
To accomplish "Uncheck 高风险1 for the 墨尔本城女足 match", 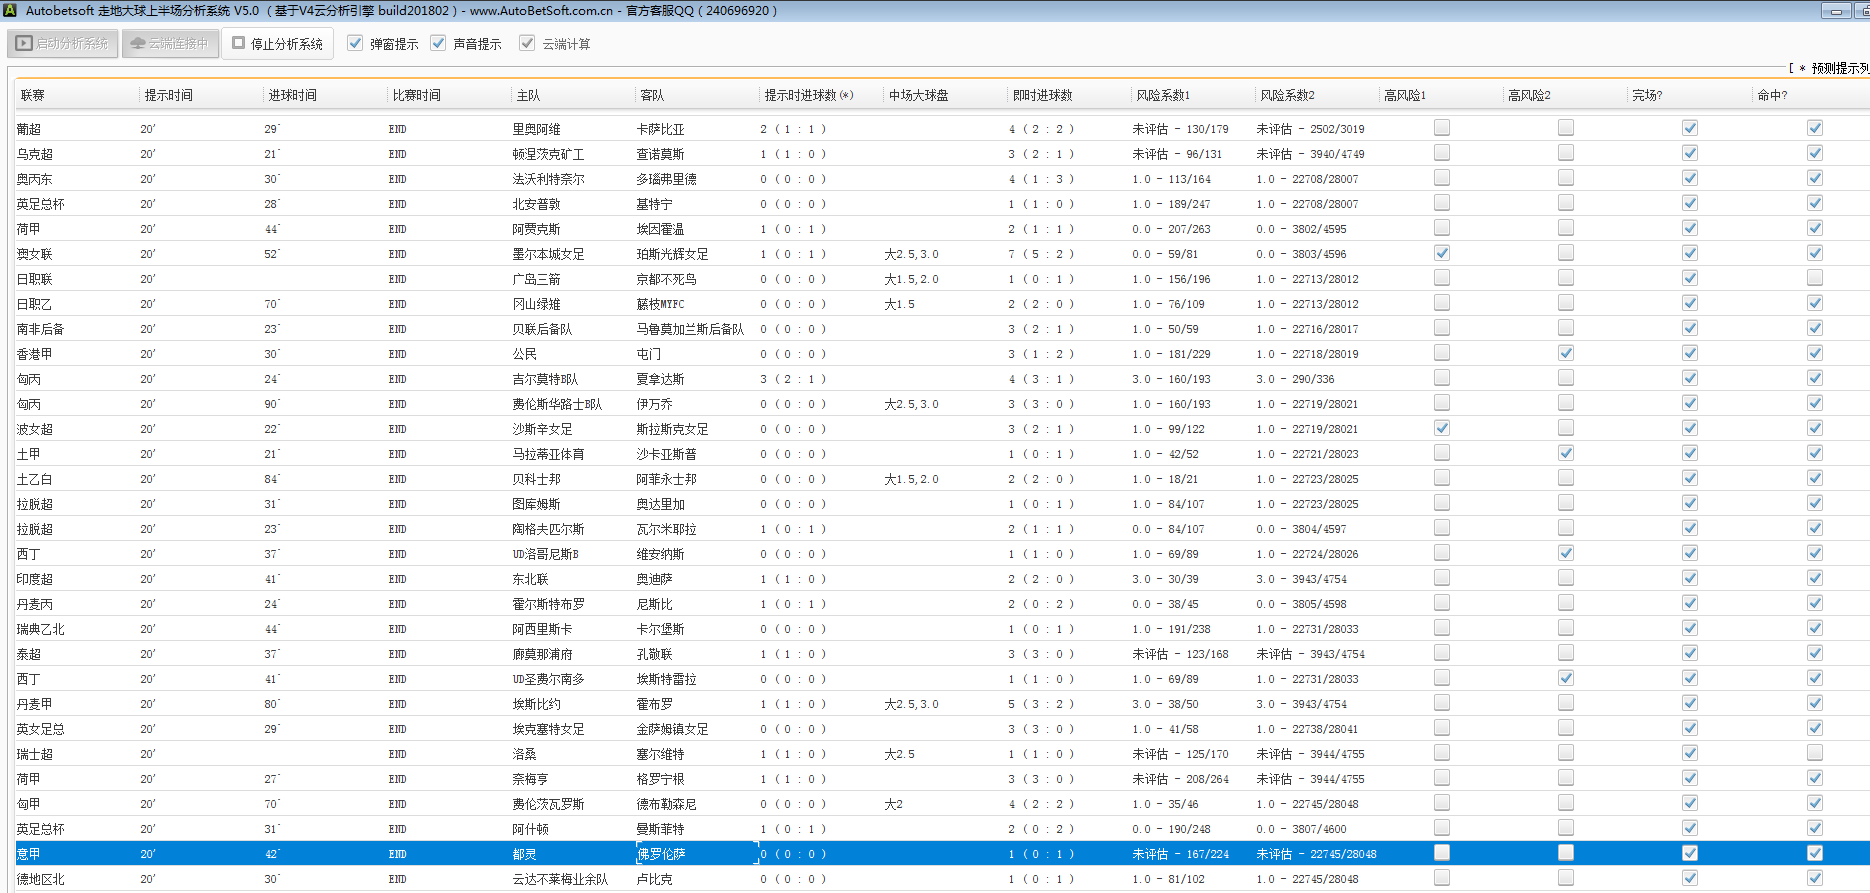I will tap(1442, 253).
